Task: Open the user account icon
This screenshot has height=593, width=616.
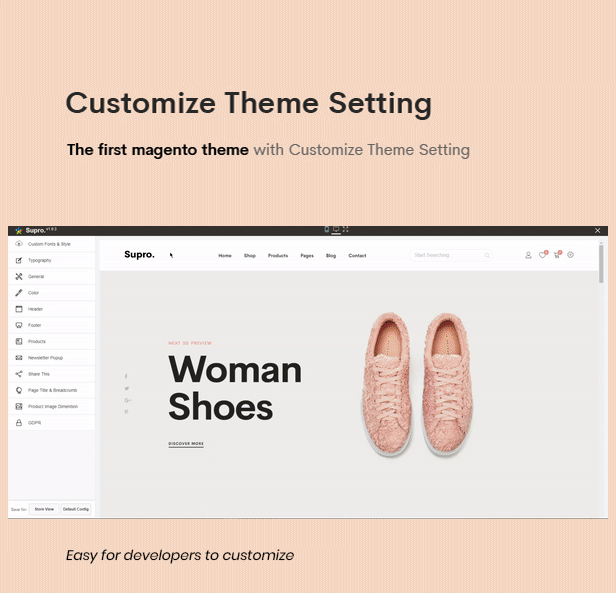Action: click(x=528, y=255)
